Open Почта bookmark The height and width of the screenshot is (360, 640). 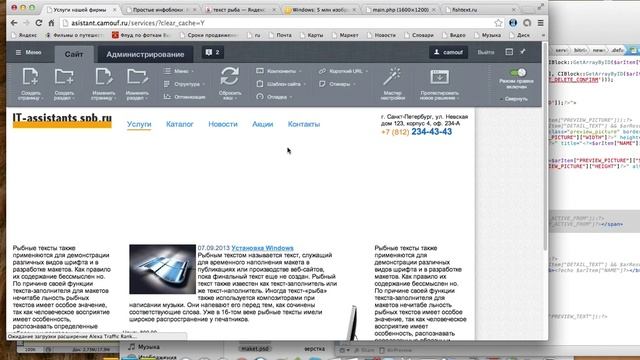click(x=280, y=35)
